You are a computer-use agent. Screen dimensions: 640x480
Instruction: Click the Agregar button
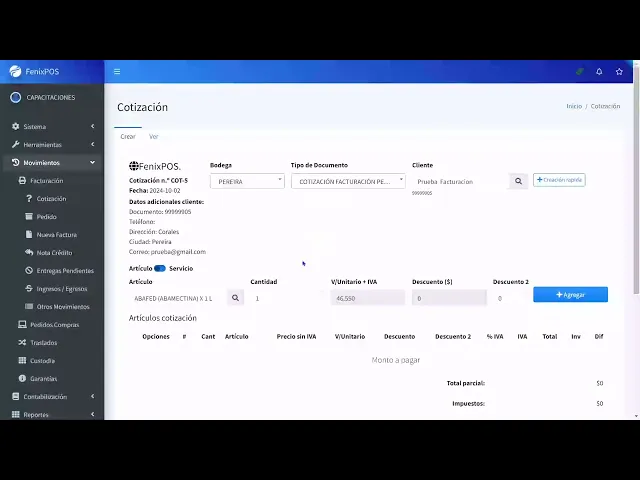570,294
